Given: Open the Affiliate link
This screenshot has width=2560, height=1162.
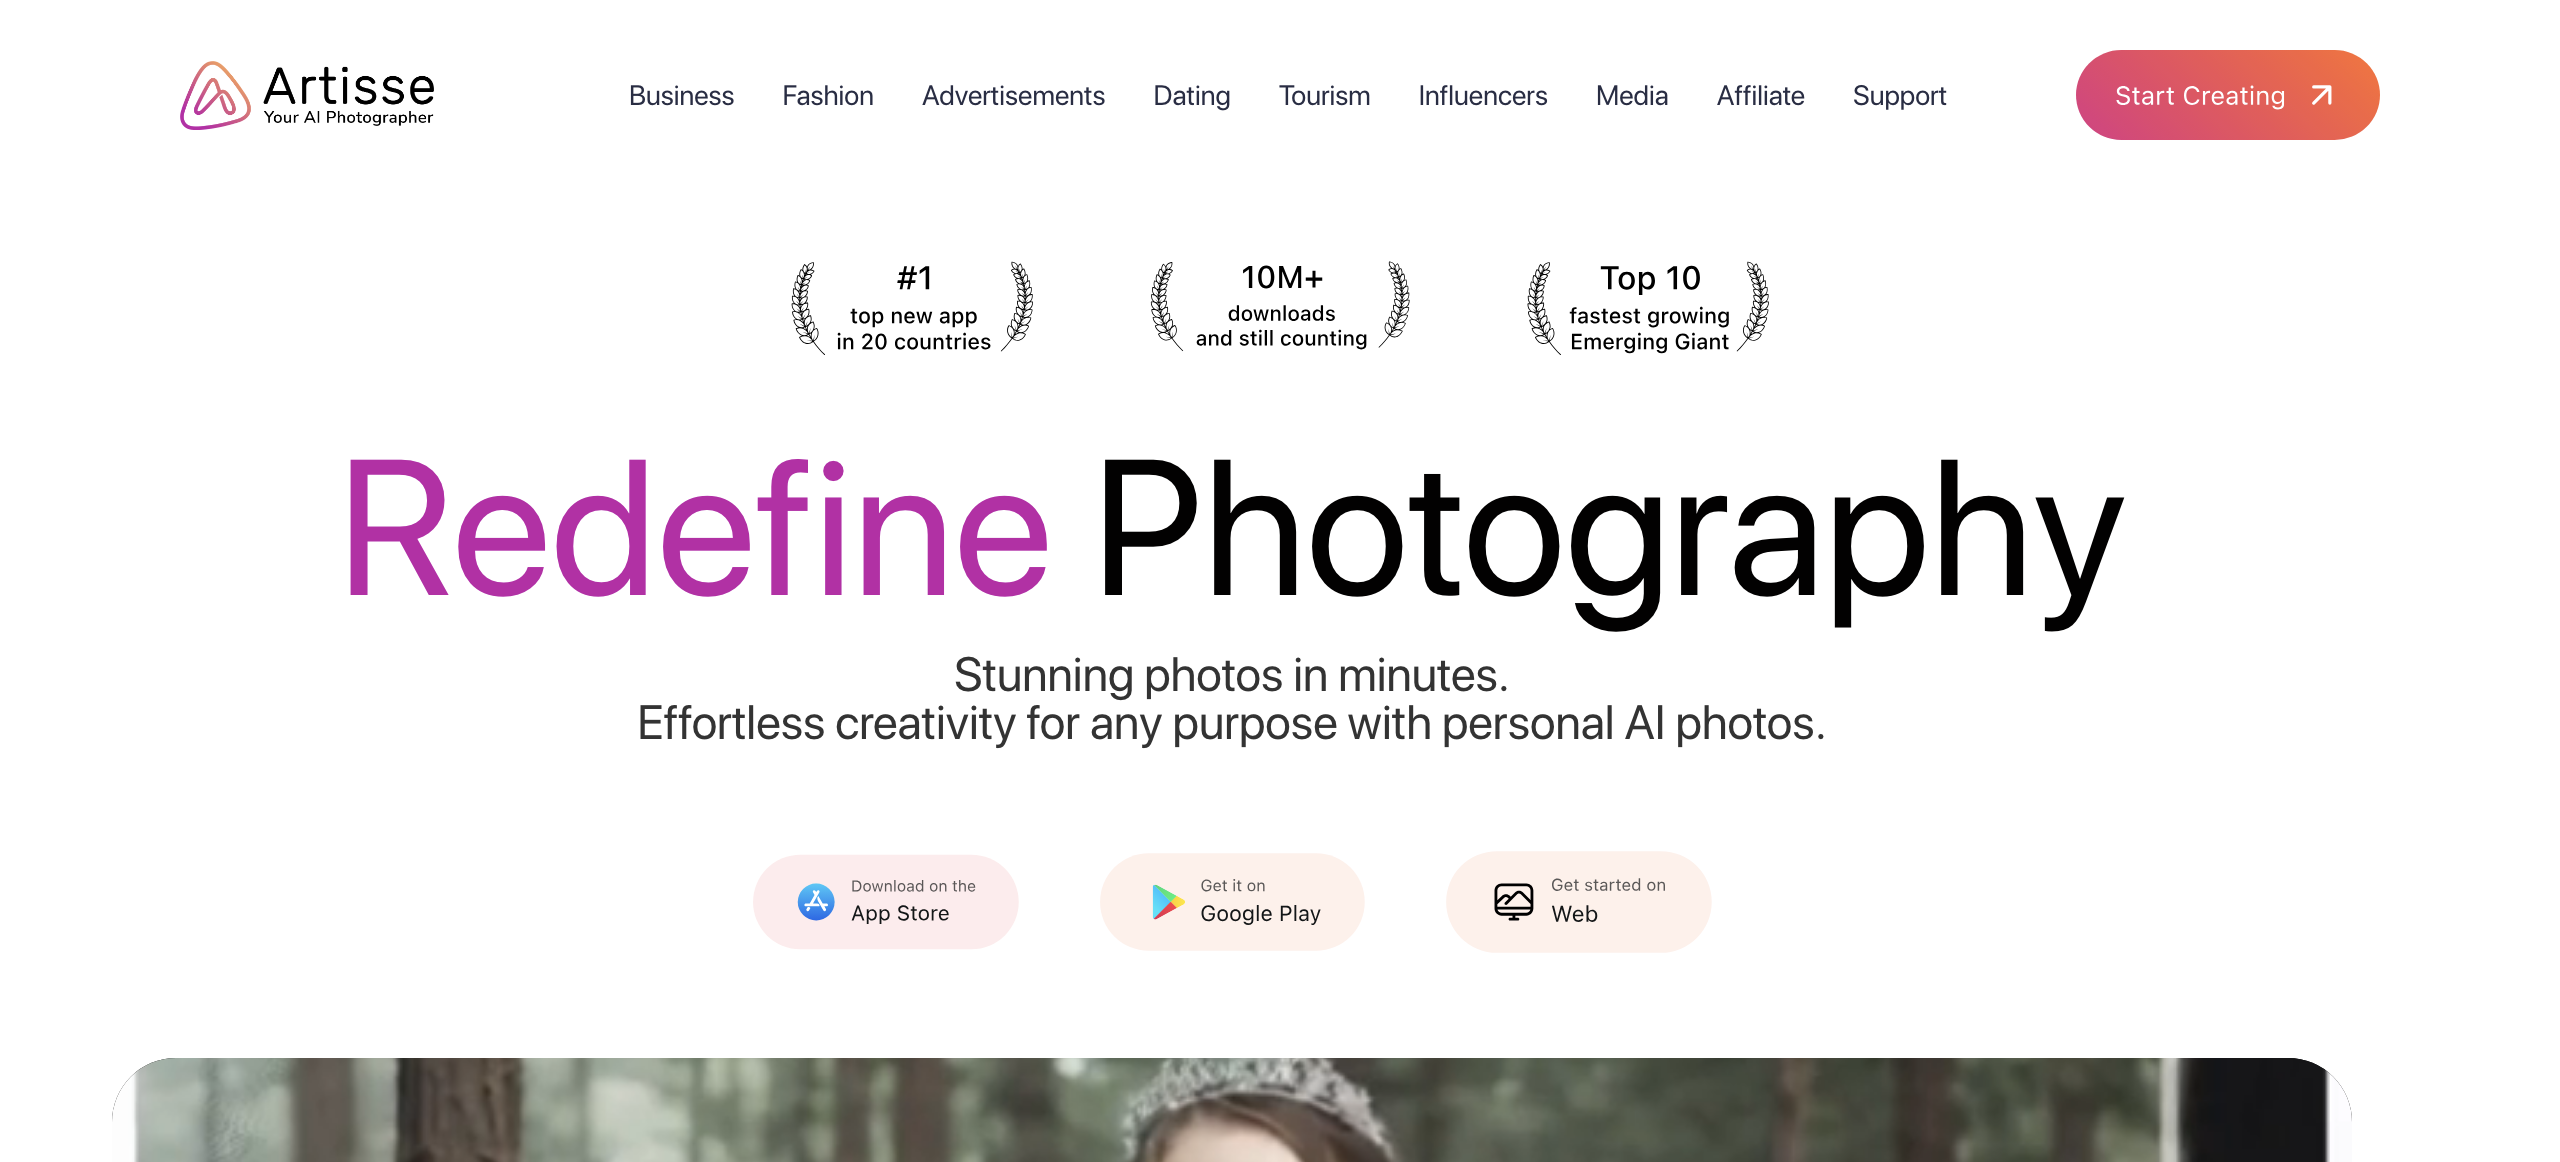Looking at the screenshot, I should tap(1760, 96).
